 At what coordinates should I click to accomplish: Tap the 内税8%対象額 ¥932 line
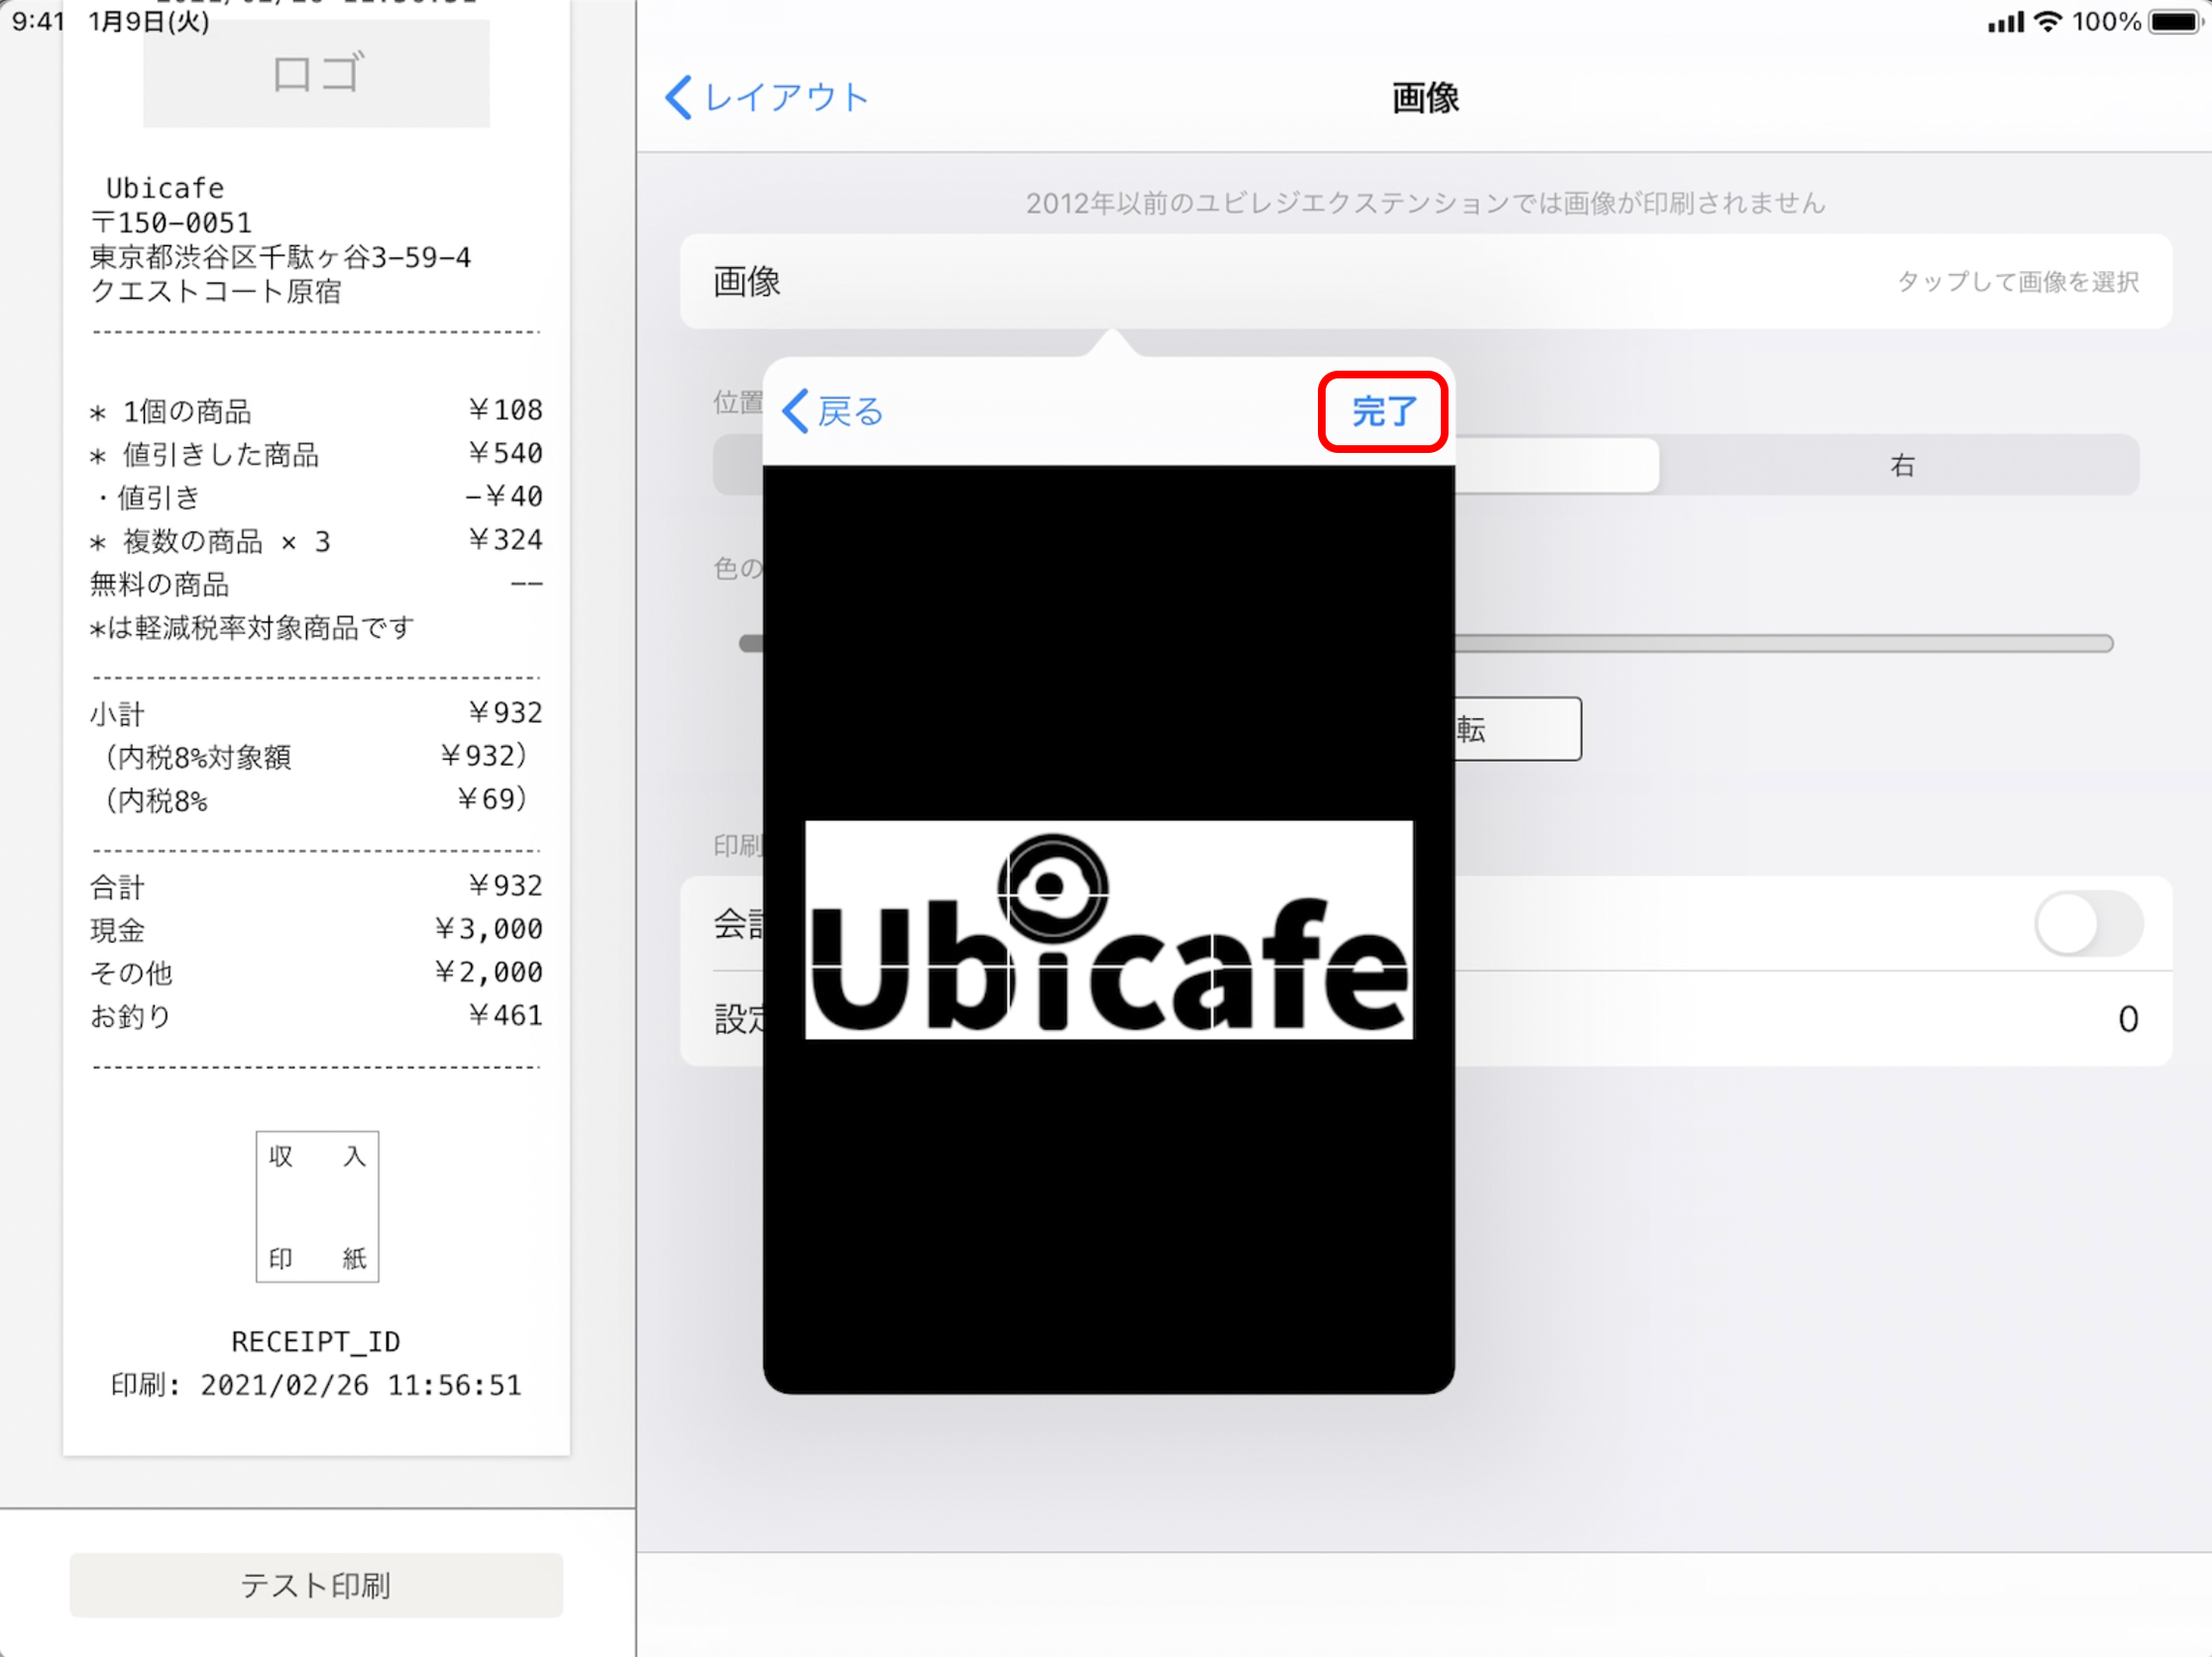[316, 756]
